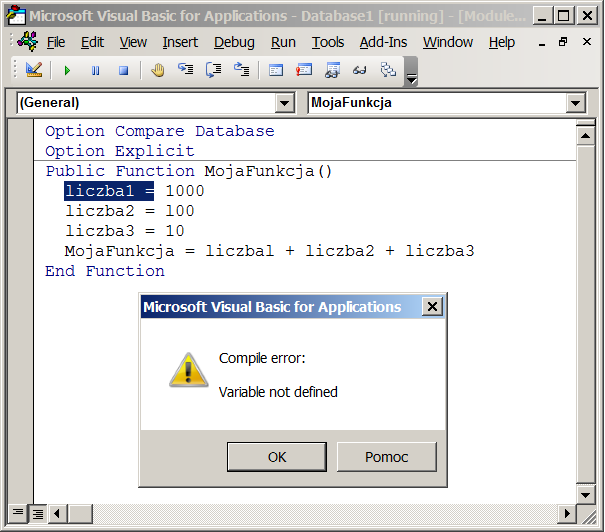Open the Immediate Window icon
This screenshot has height=532, width=605.
click(304, 70)
